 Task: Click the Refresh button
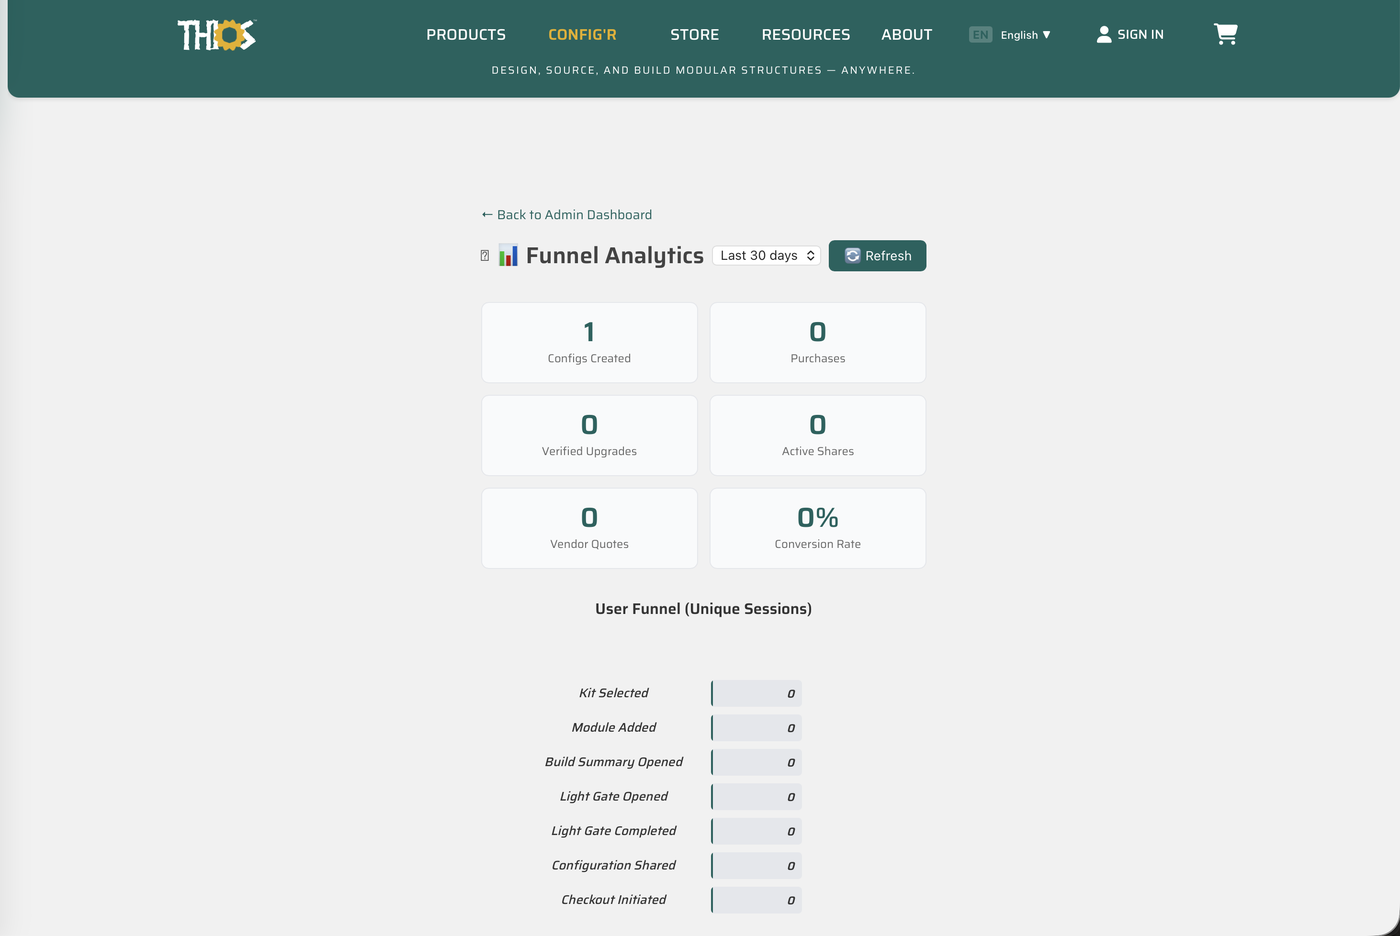click(x=877, y=256)
